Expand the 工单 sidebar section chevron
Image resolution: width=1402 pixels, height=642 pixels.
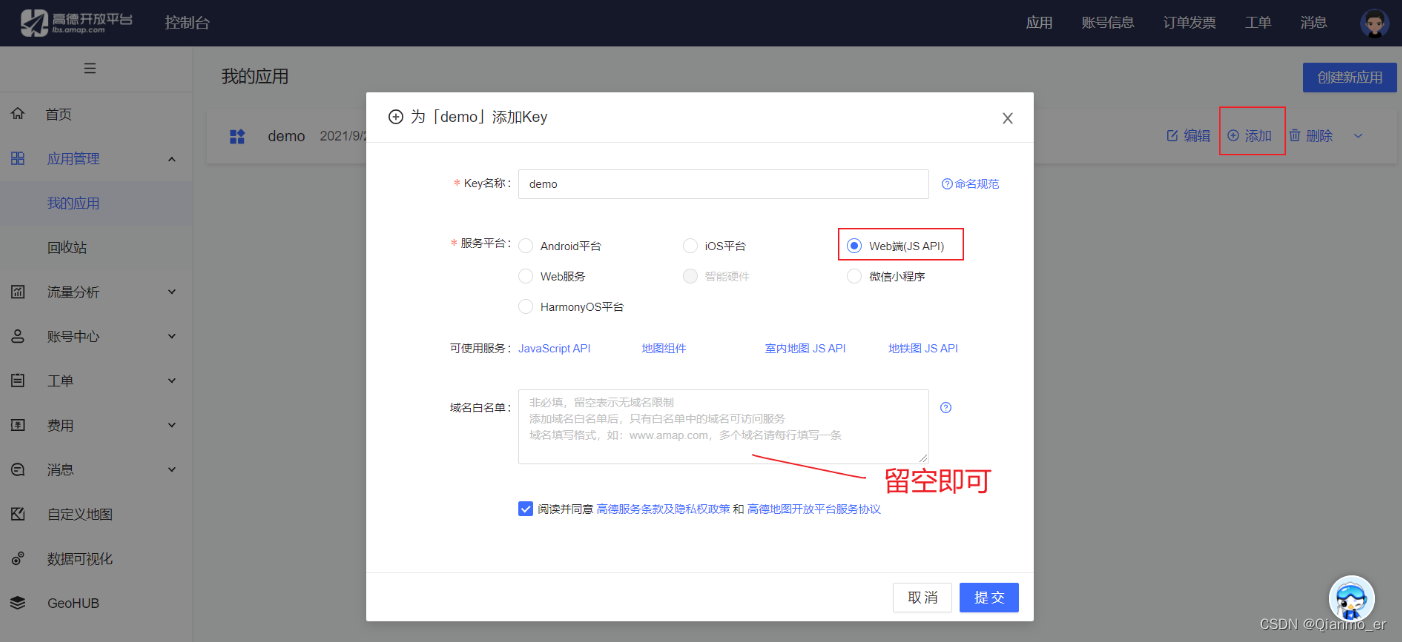coord(171,381)
